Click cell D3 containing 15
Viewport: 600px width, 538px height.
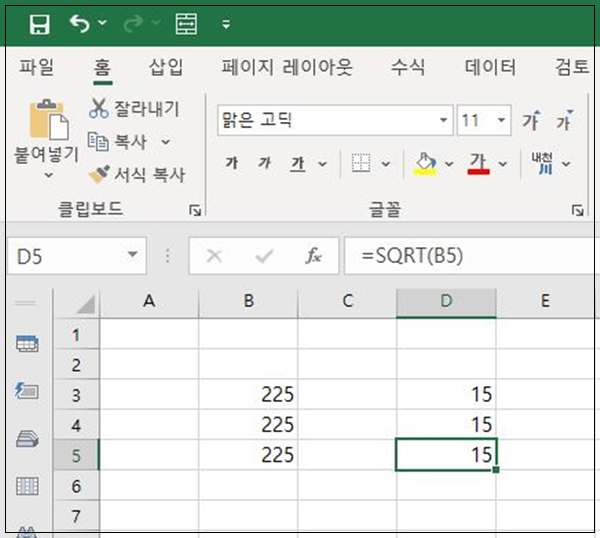(446, 395)
